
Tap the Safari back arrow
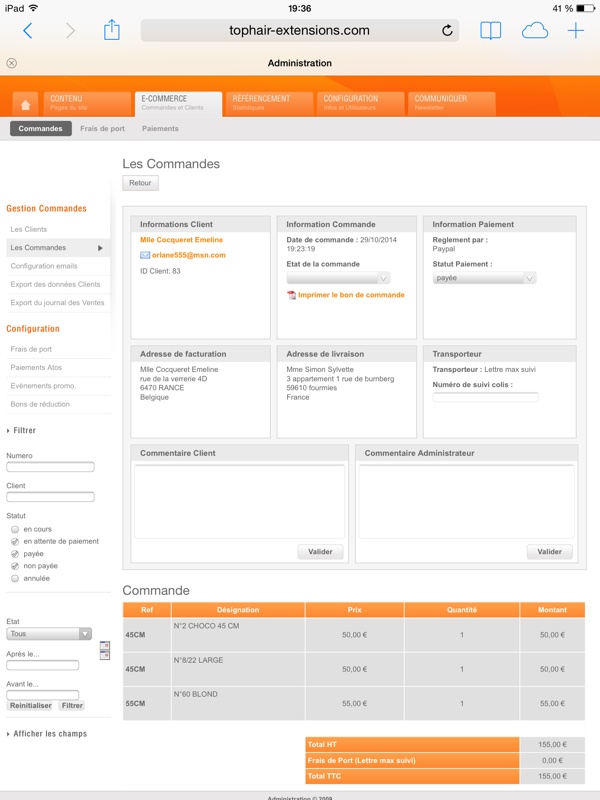(x=27, y=31)
